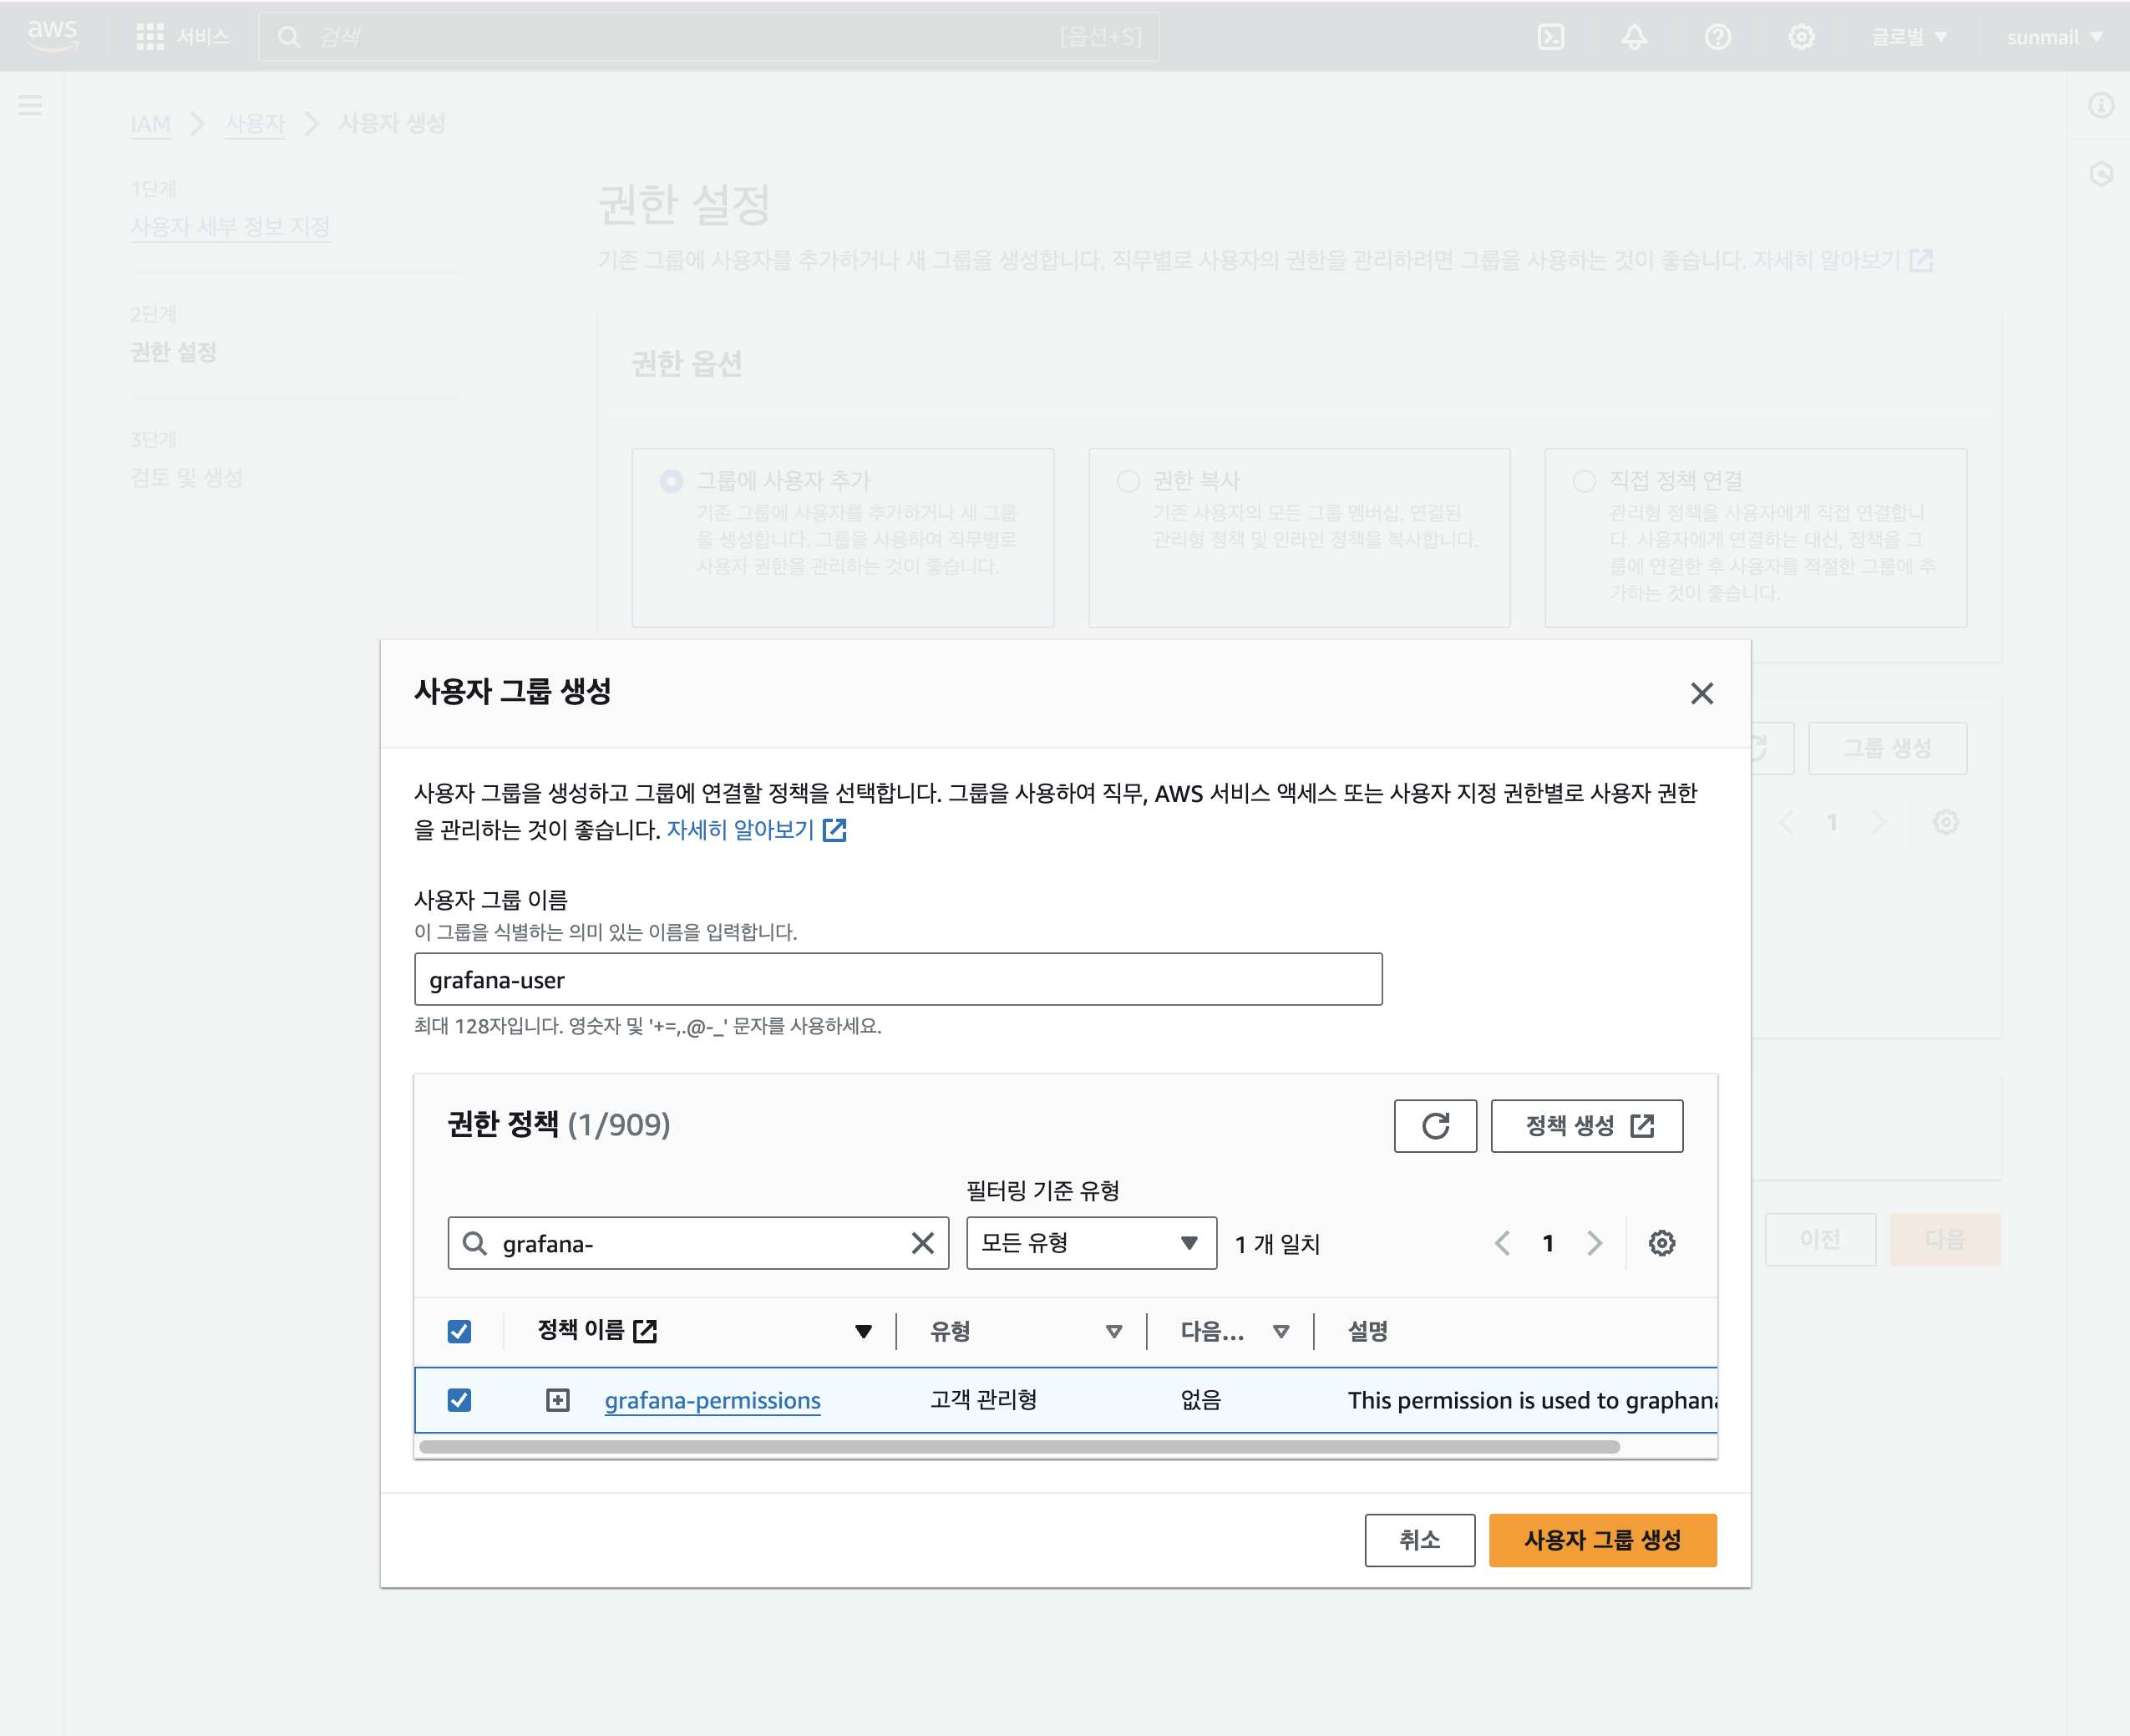This screenshot has height=1736, width=2130.
Task: Click the 사용자 breadcrumb link
Action: pyautogui.click(x=254, y=124)
